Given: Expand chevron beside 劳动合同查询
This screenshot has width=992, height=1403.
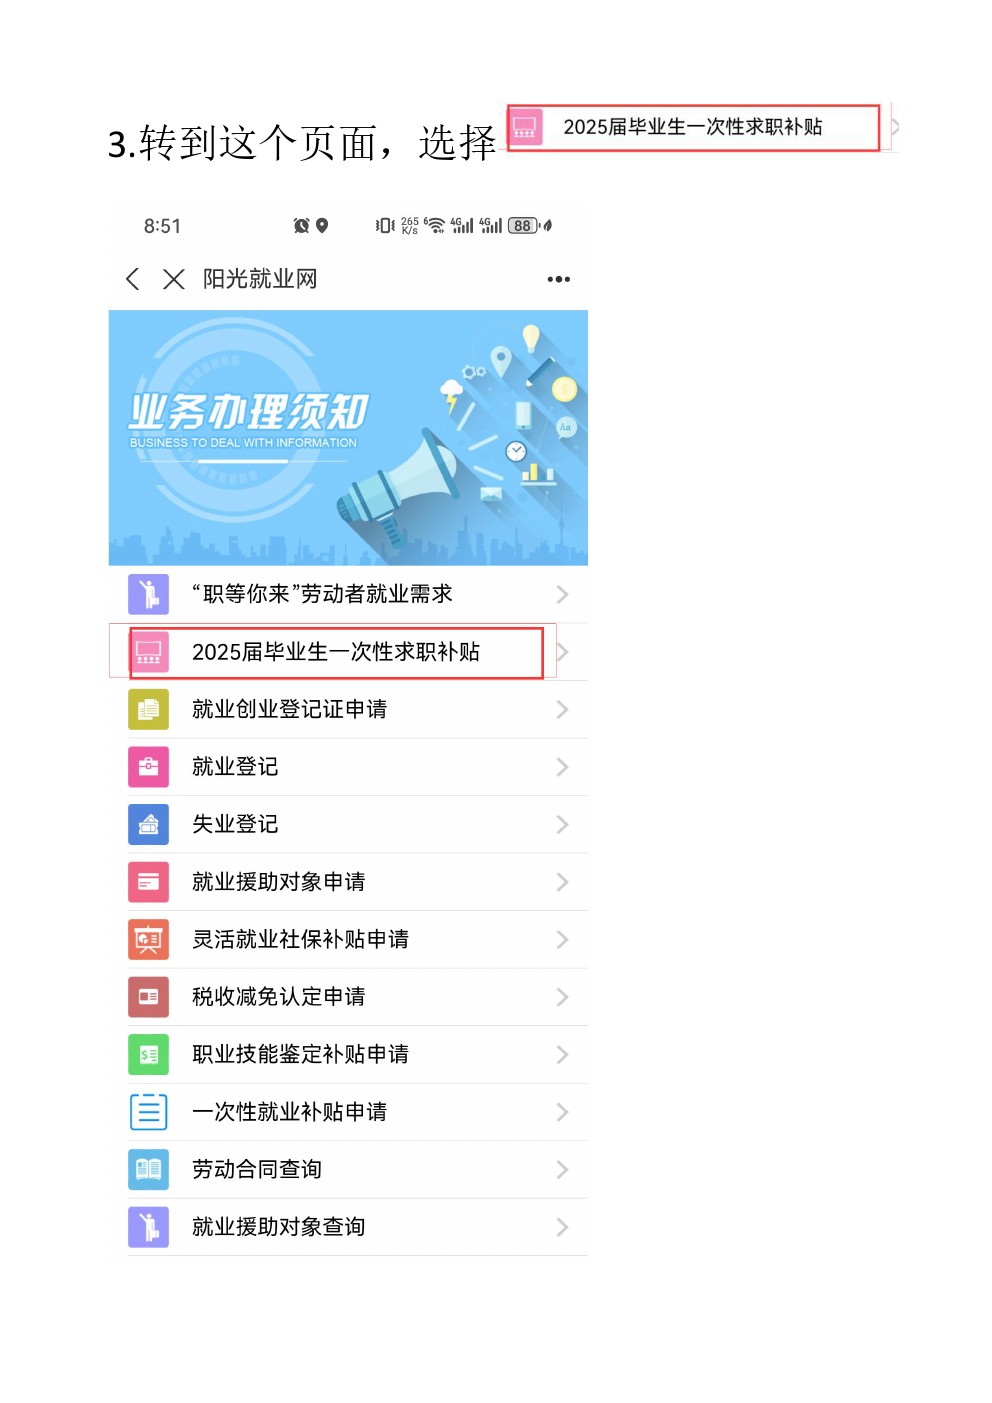Looking at the screenshot, I should pos(562,1169).
